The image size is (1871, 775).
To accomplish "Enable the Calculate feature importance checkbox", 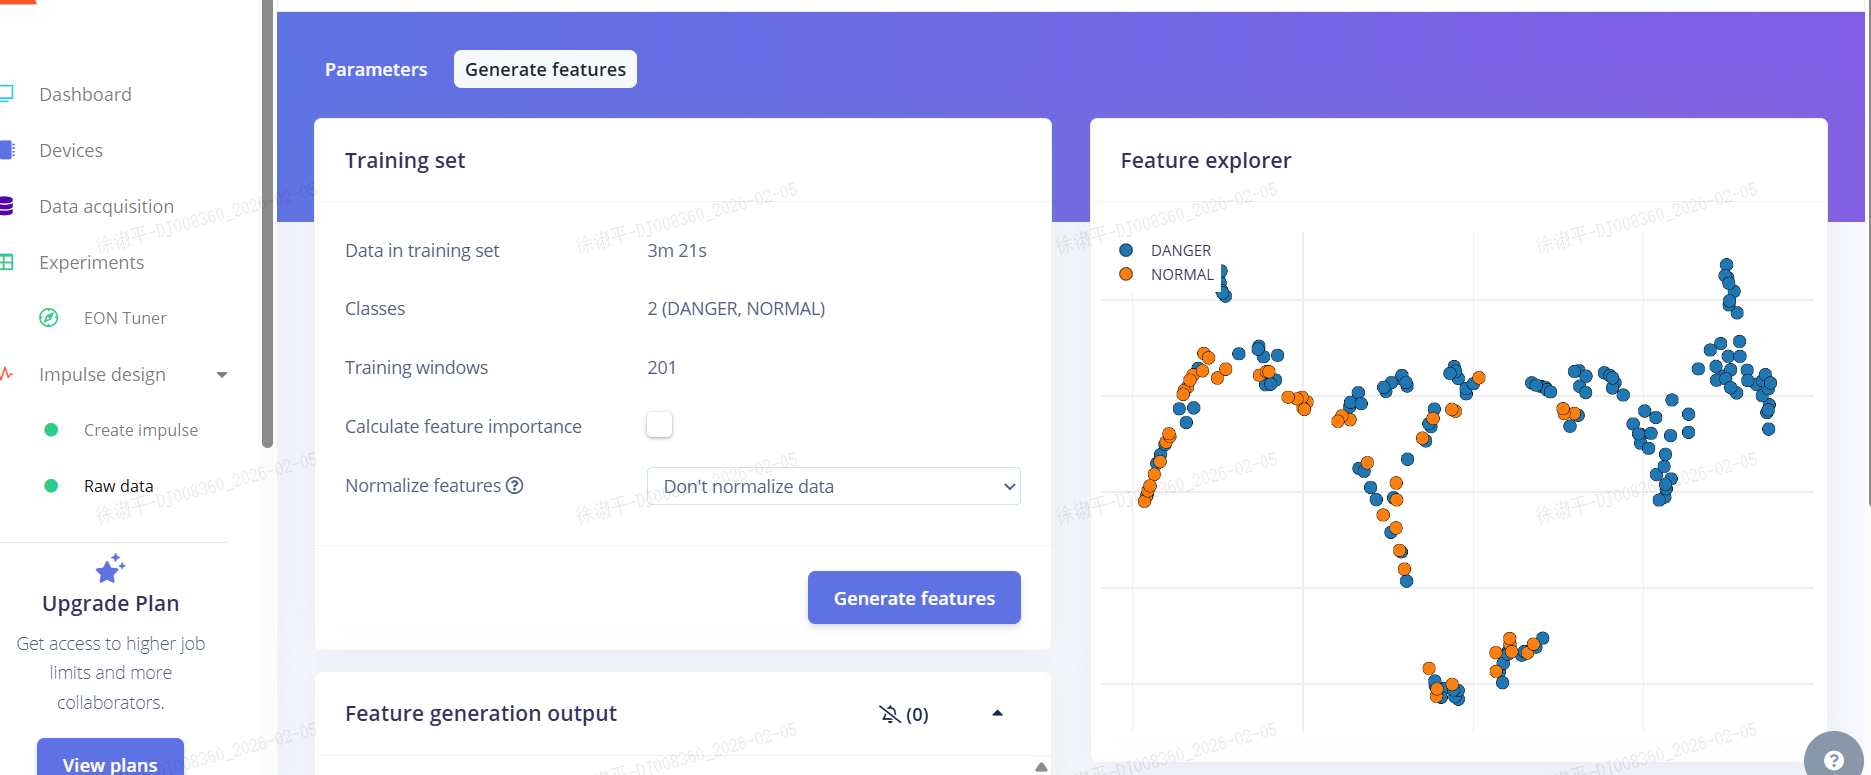I will point(659,425).
